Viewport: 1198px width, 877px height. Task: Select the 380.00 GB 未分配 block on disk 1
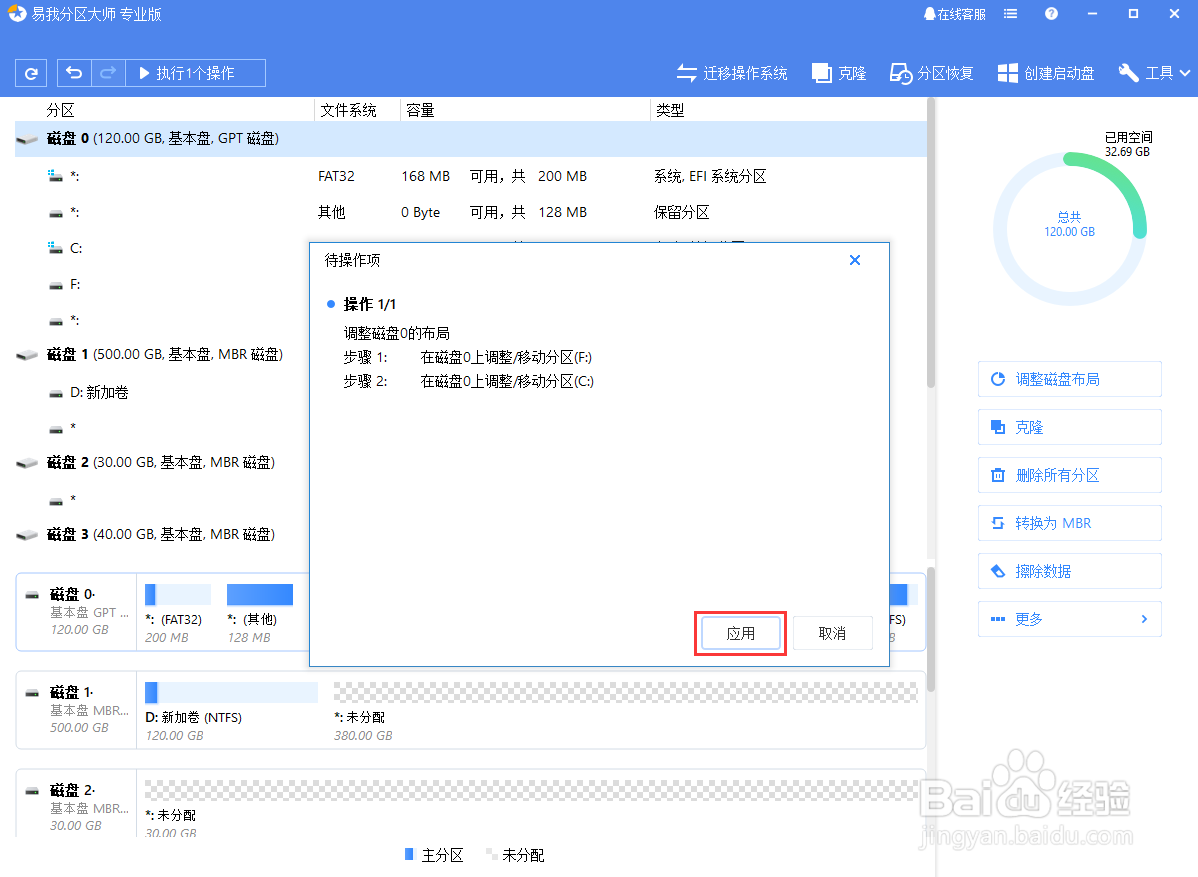(x=626, y=712)
